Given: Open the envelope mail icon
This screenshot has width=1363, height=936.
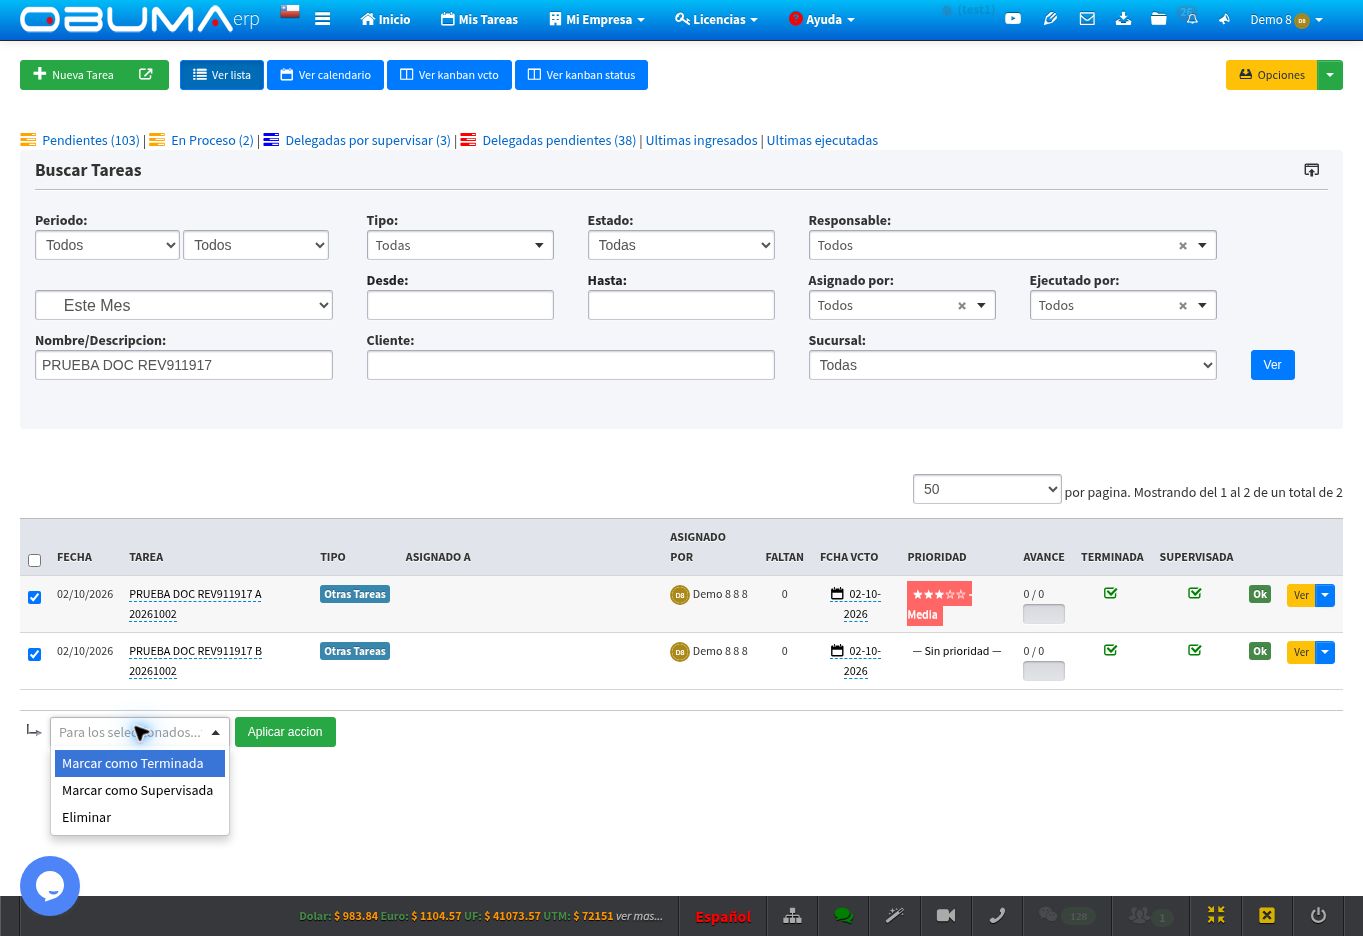Looking at the screenshot, I should [1087, 19].
